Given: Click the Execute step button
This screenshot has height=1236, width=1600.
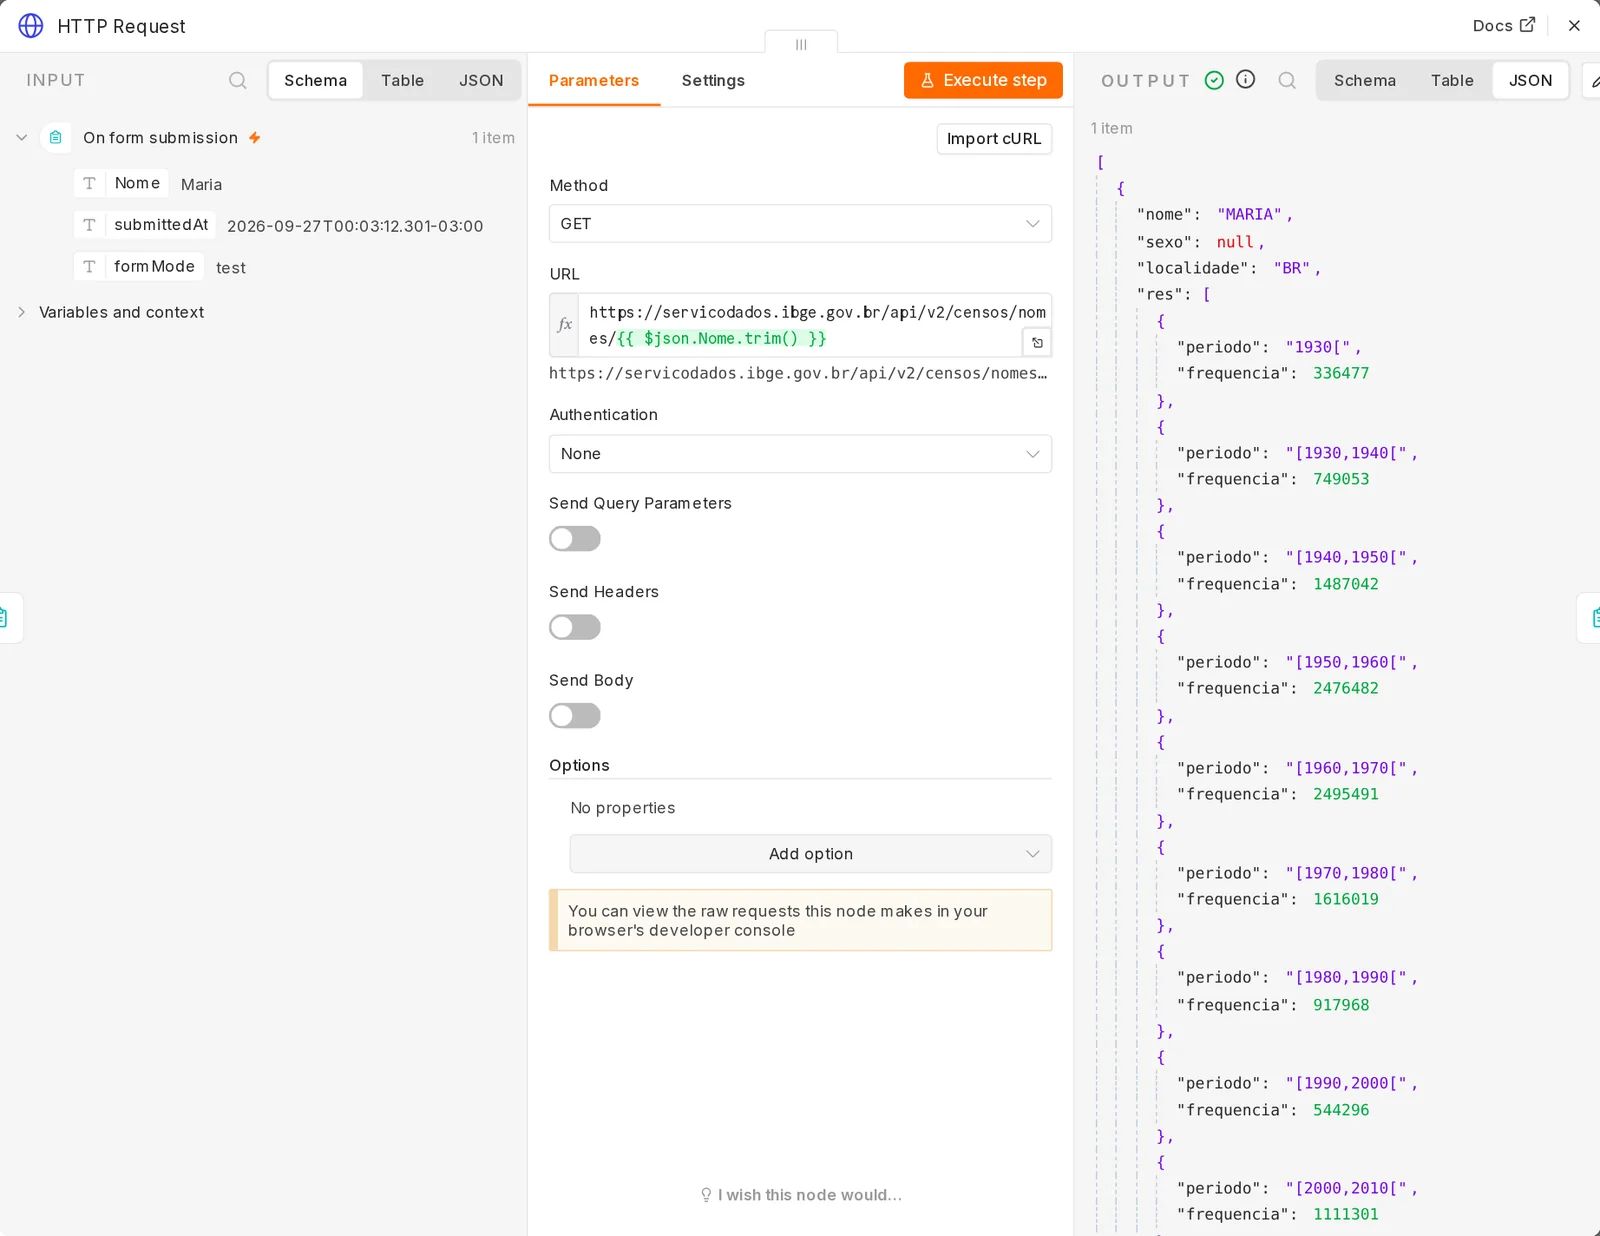Looking at the screenshot, I should (x=983, y=80).
